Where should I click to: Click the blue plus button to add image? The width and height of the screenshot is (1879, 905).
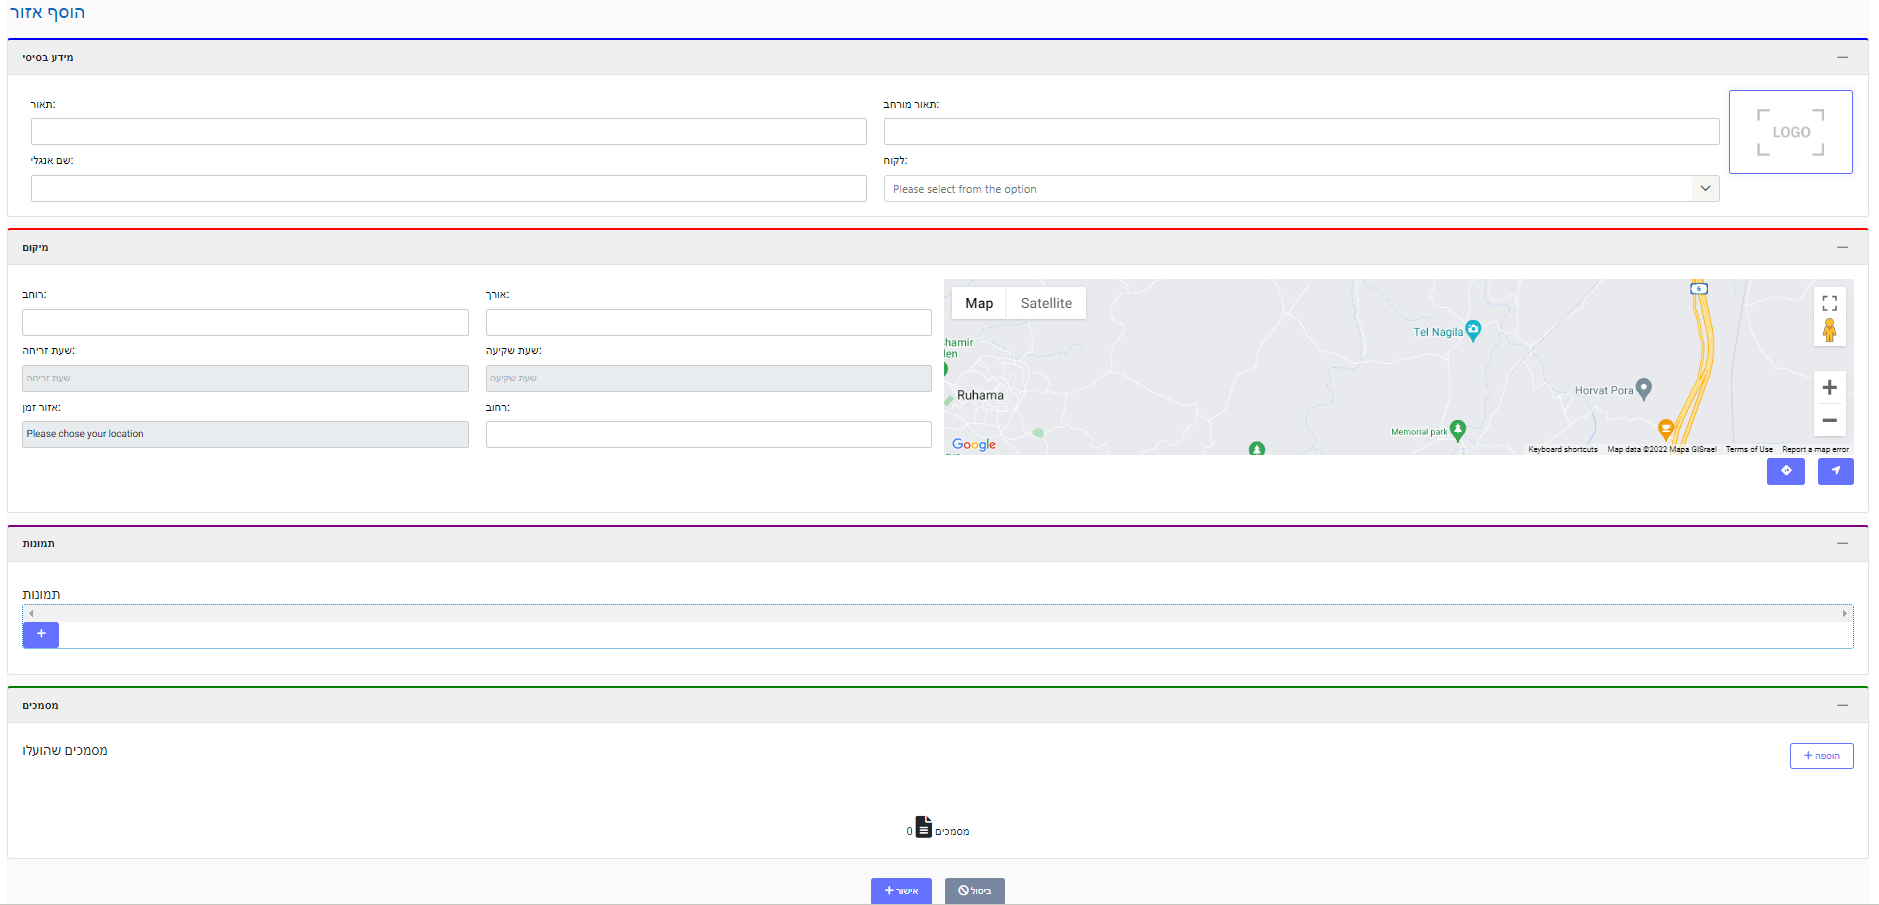[x=41, y=634]
